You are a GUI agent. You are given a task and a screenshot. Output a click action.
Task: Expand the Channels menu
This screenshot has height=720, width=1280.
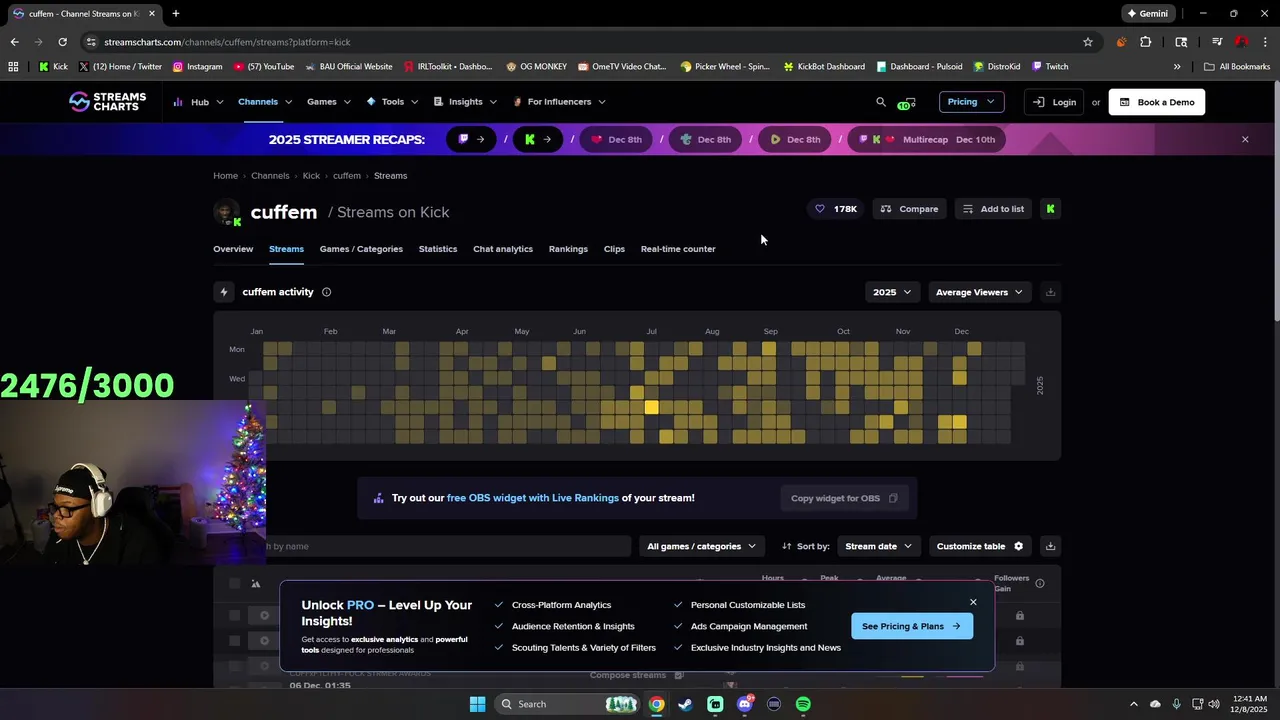point(265,102)
